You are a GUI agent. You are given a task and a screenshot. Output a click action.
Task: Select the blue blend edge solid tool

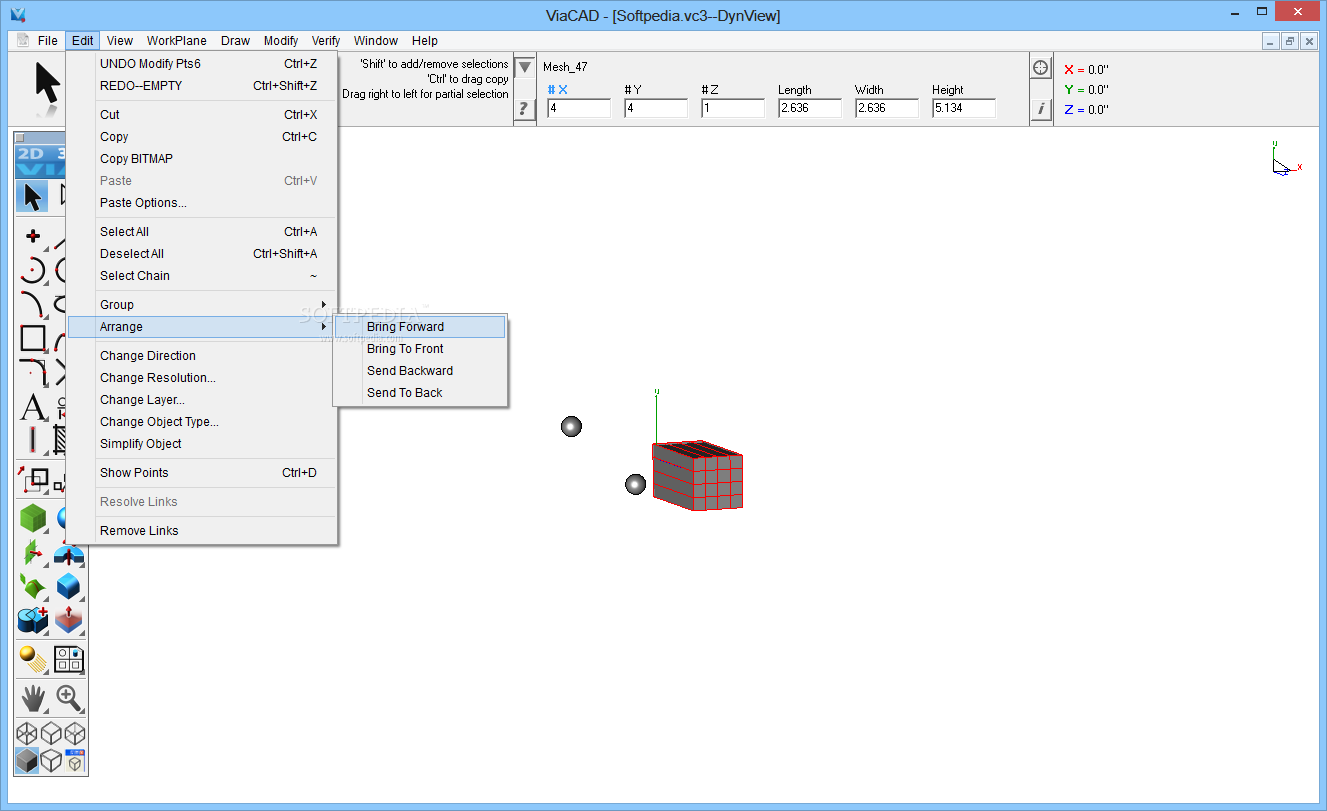pyautogui.click(x=69, y=586)
